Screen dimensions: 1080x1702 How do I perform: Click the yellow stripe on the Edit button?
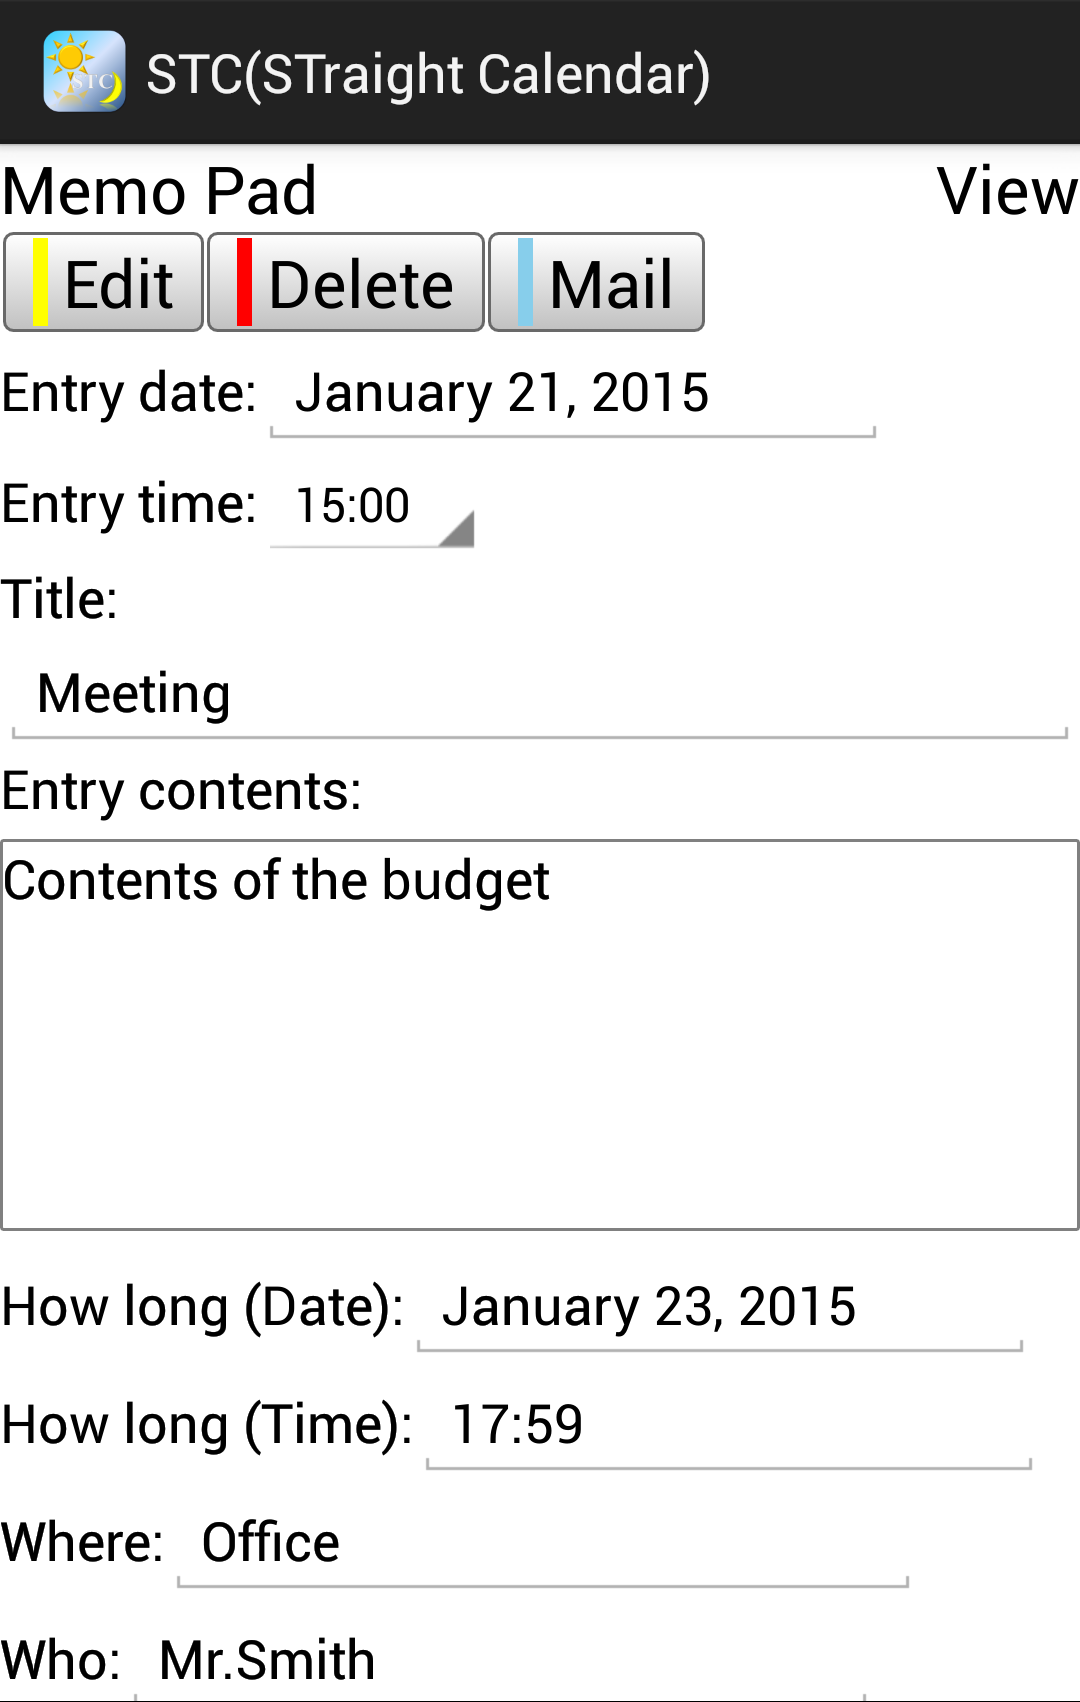40,282
